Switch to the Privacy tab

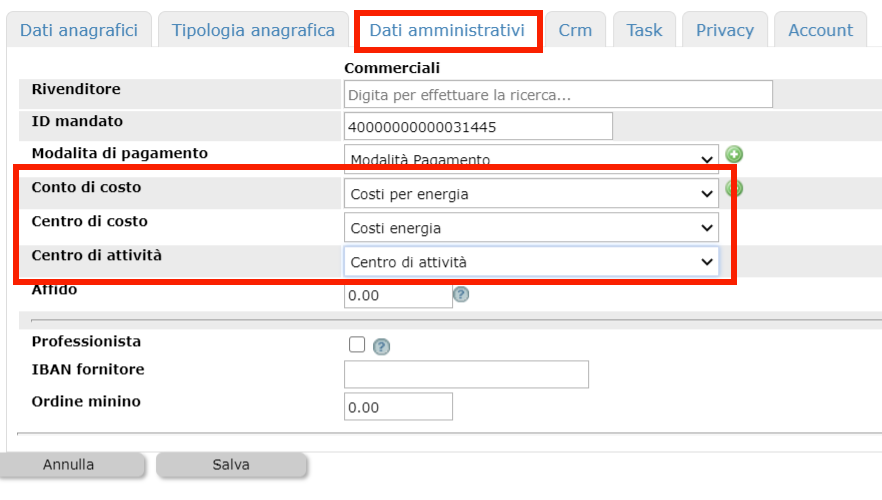point(724,30)
